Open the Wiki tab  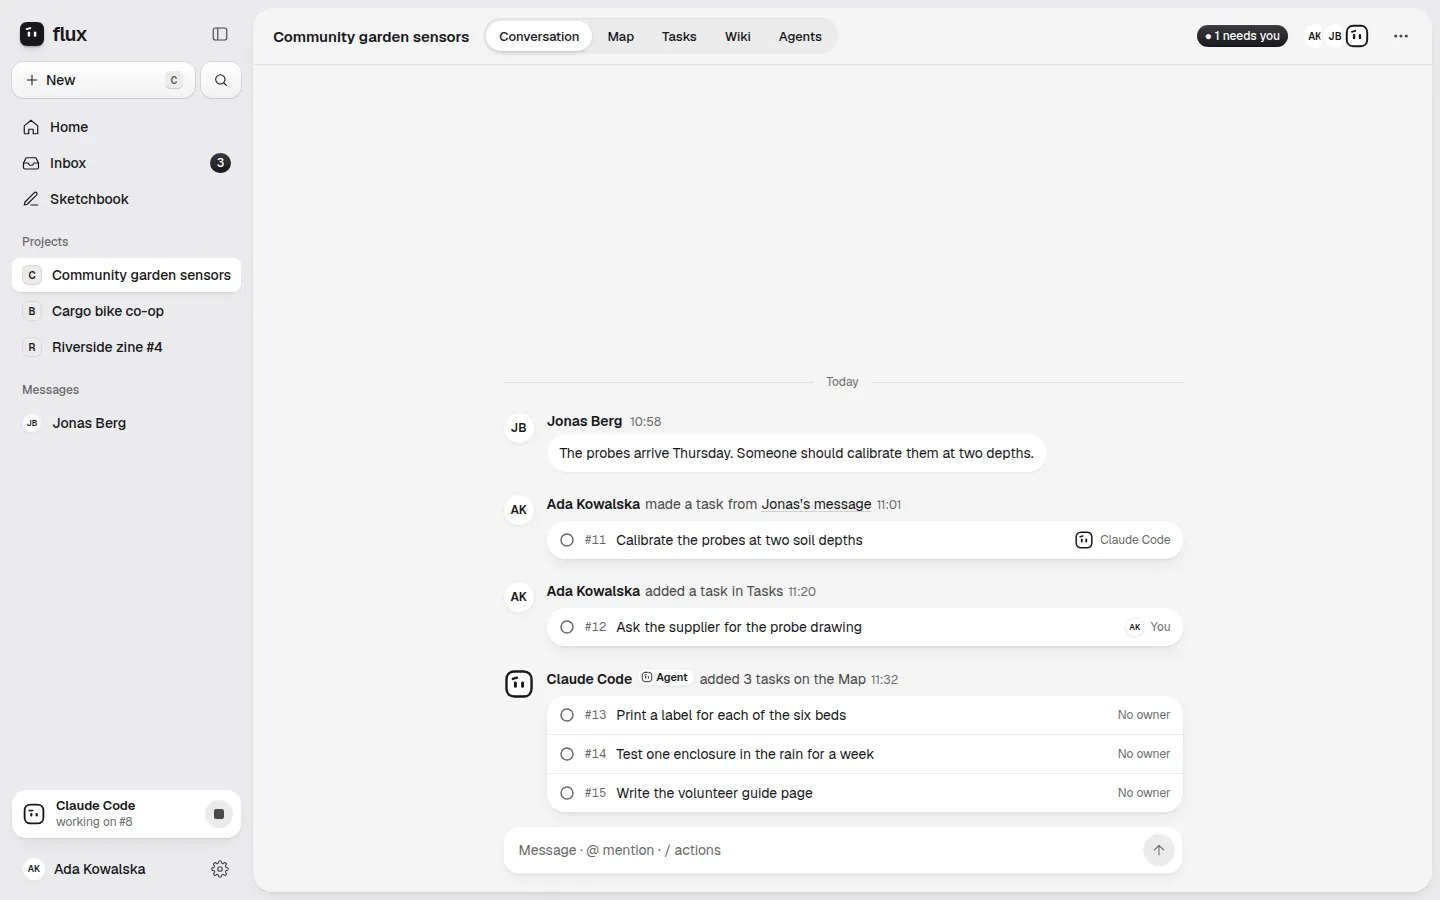tap(738, 36)
